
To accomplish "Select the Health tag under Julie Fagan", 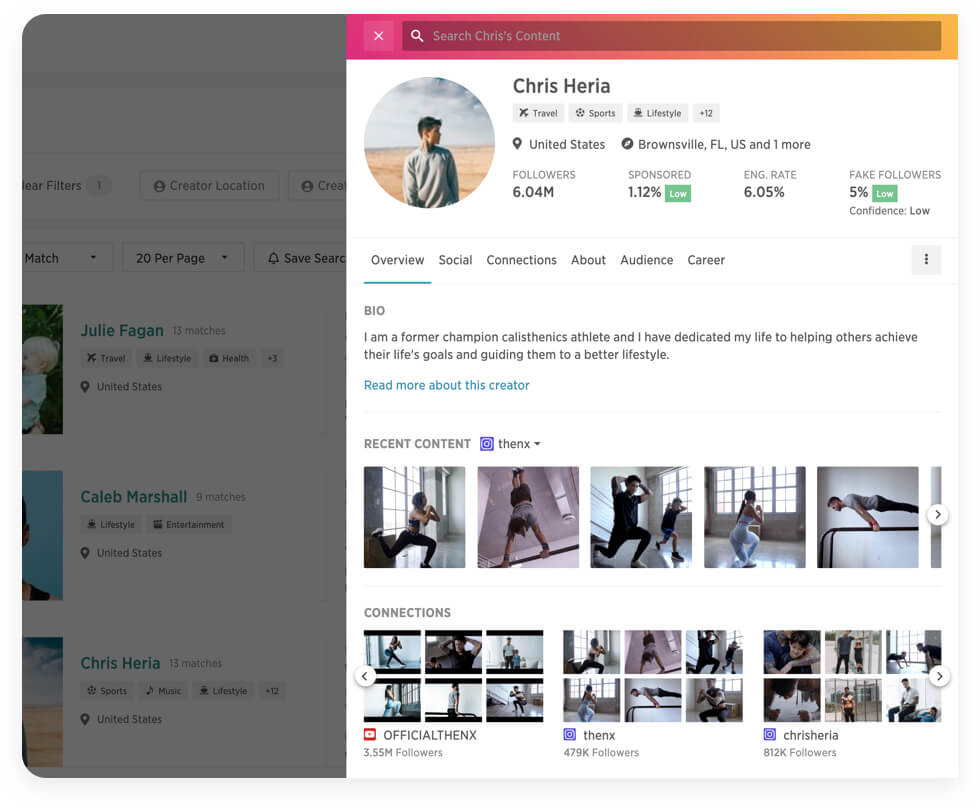I will point(228,358).
